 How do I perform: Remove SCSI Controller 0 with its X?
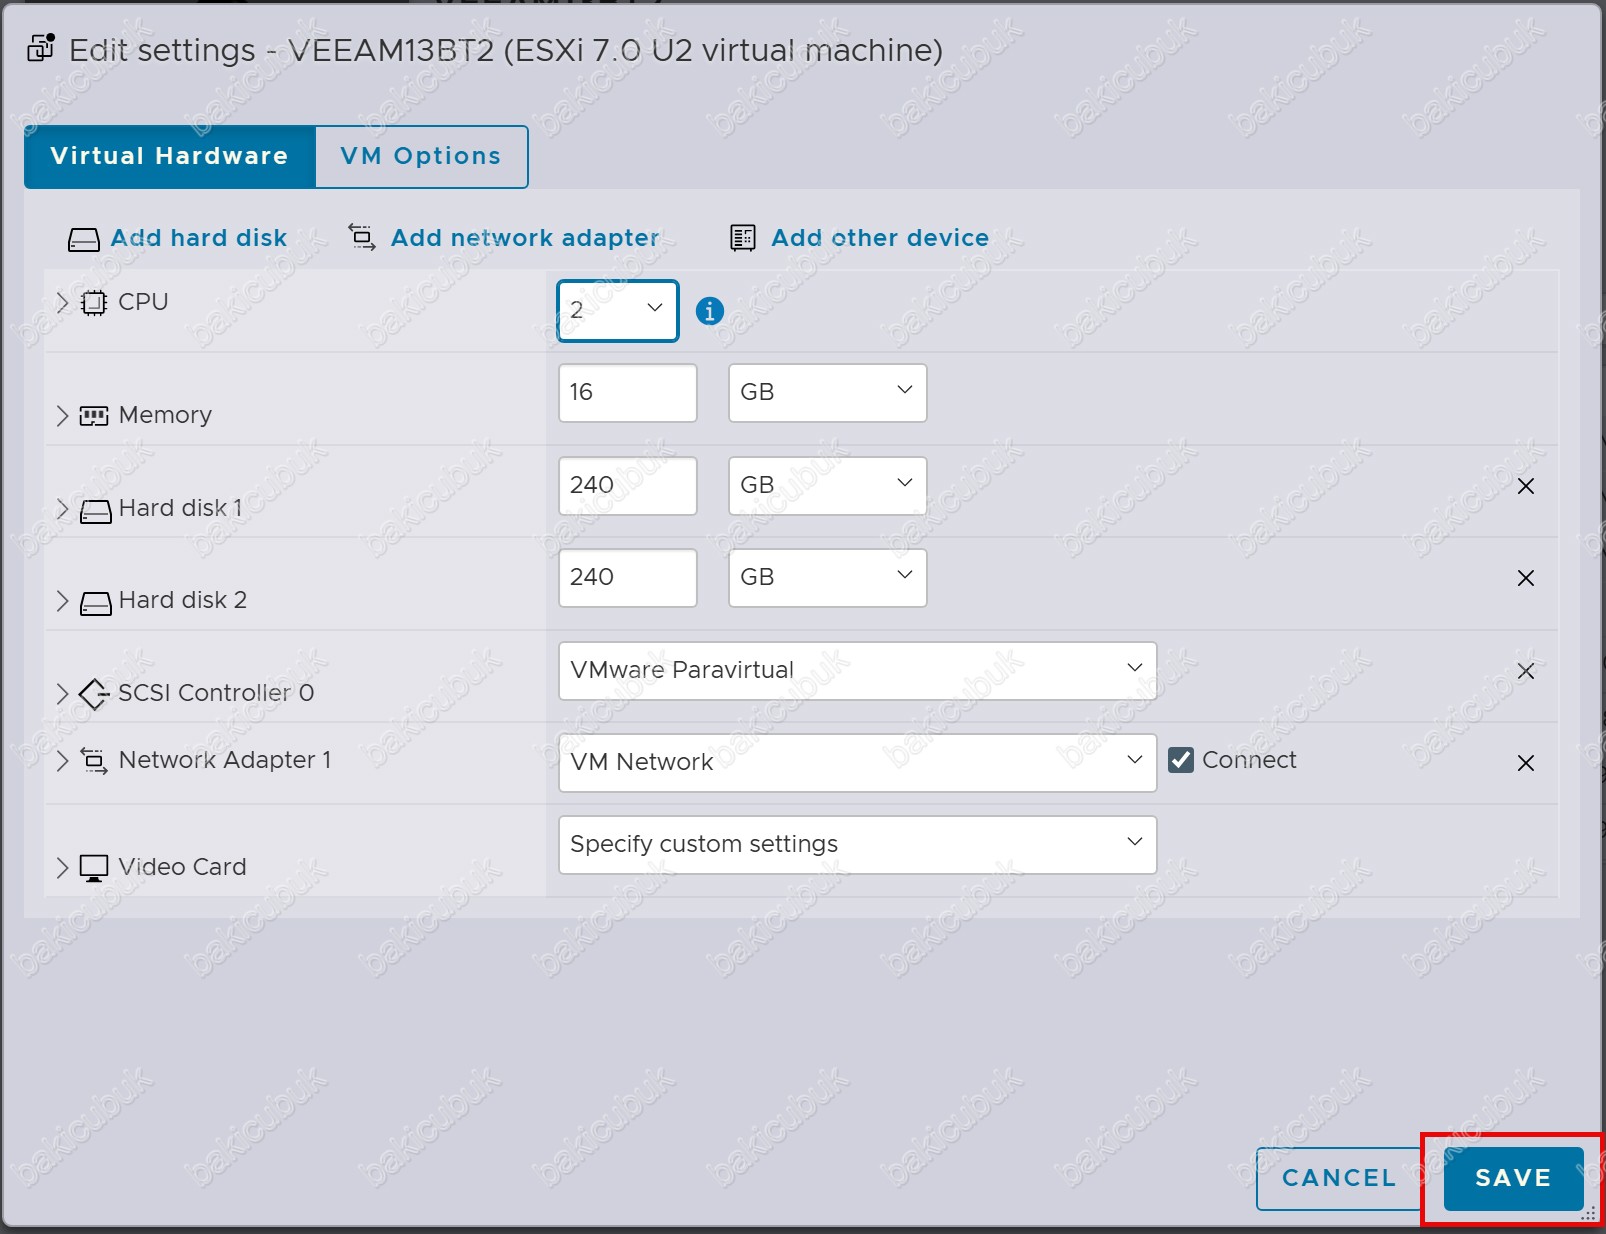tap(1526, 671)
